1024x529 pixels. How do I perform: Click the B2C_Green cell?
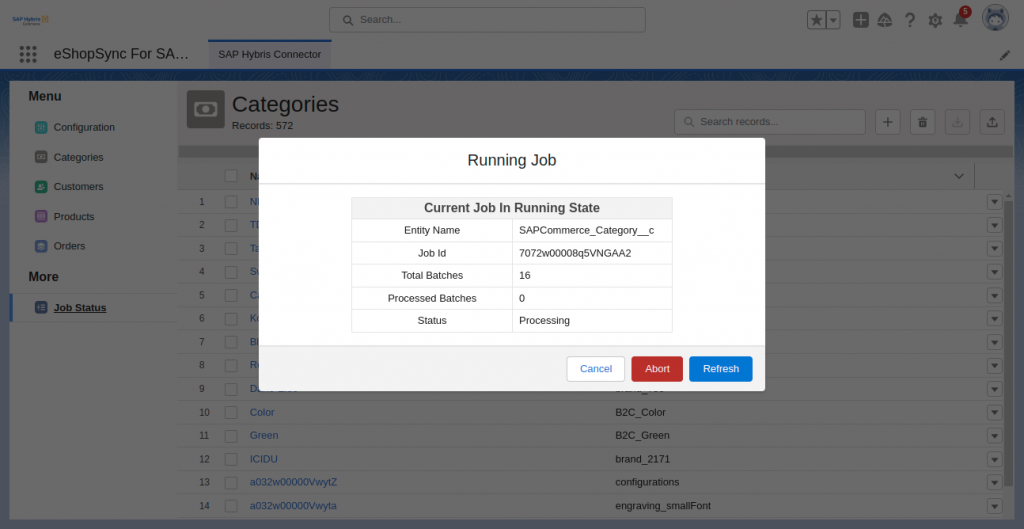642,436
